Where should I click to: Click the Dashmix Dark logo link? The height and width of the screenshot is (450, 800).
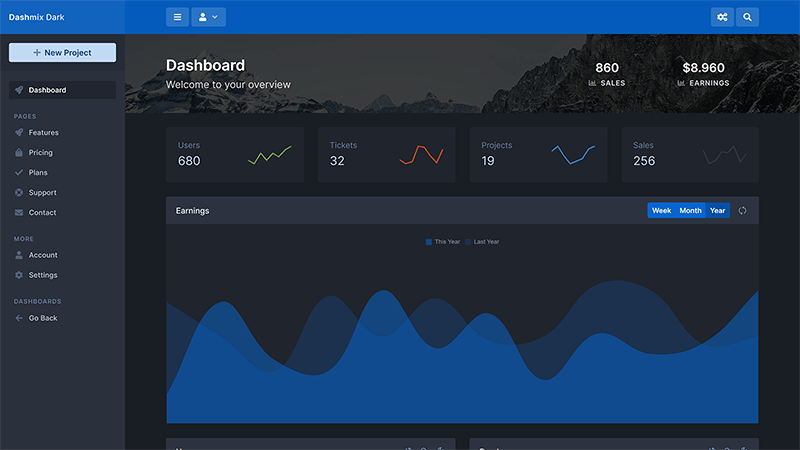click(x=37, y=17)
